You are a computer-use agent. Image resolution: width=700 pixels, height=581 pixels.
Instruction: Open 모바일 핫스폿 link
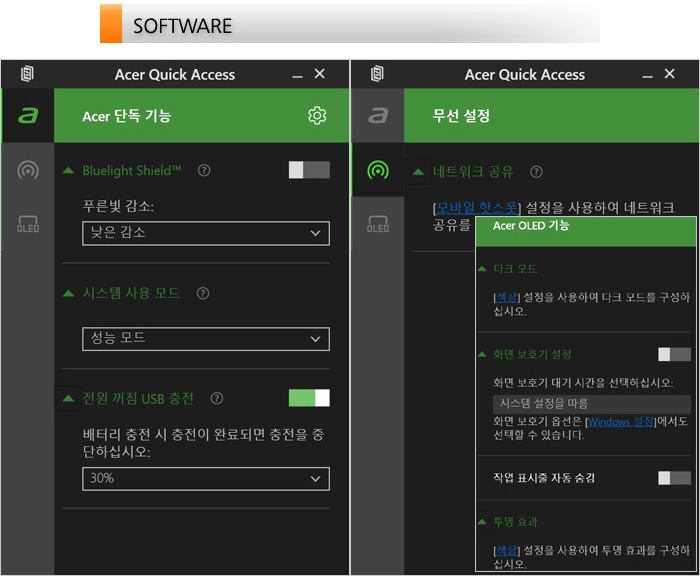pos(476,208)
